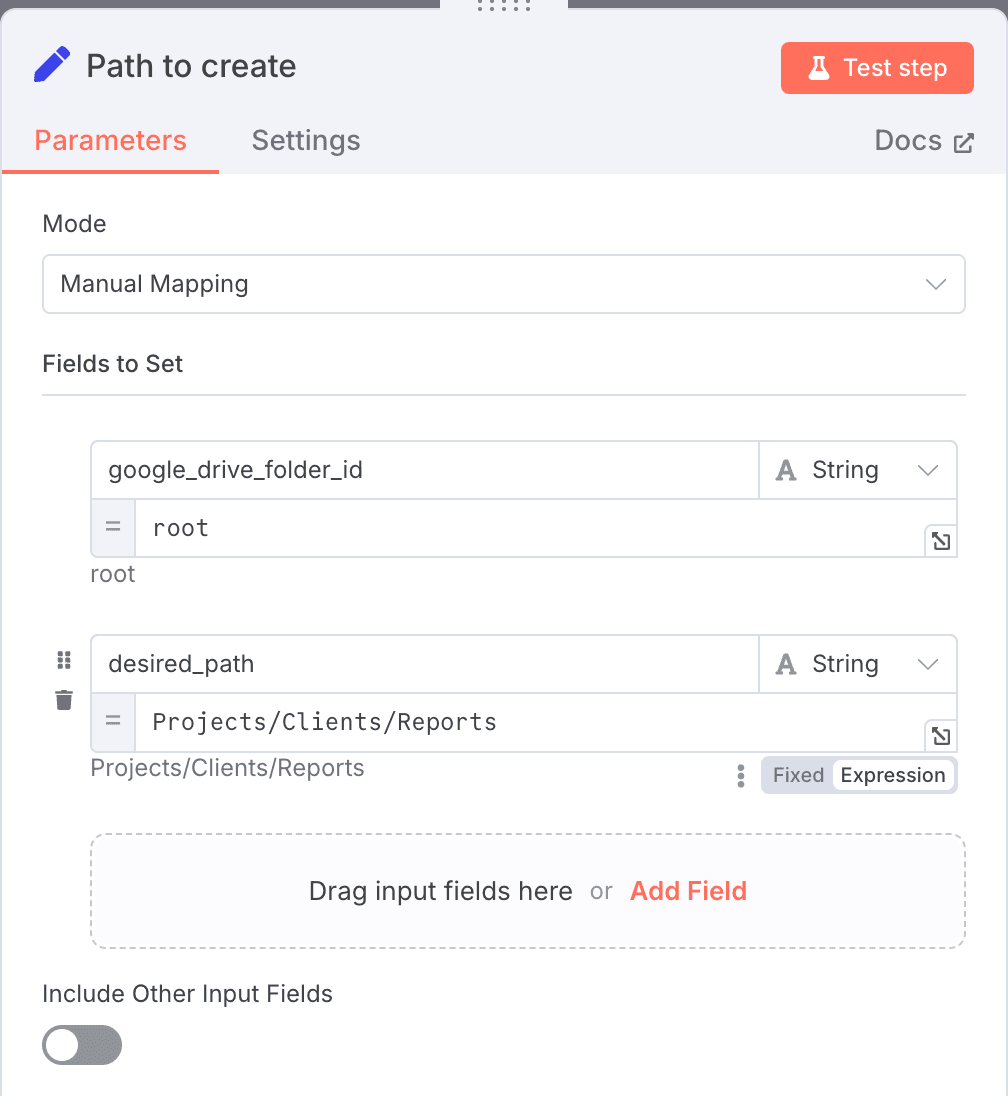Run the Test step button
The image size is (1008, 1096).
click(x=877, y=68)
